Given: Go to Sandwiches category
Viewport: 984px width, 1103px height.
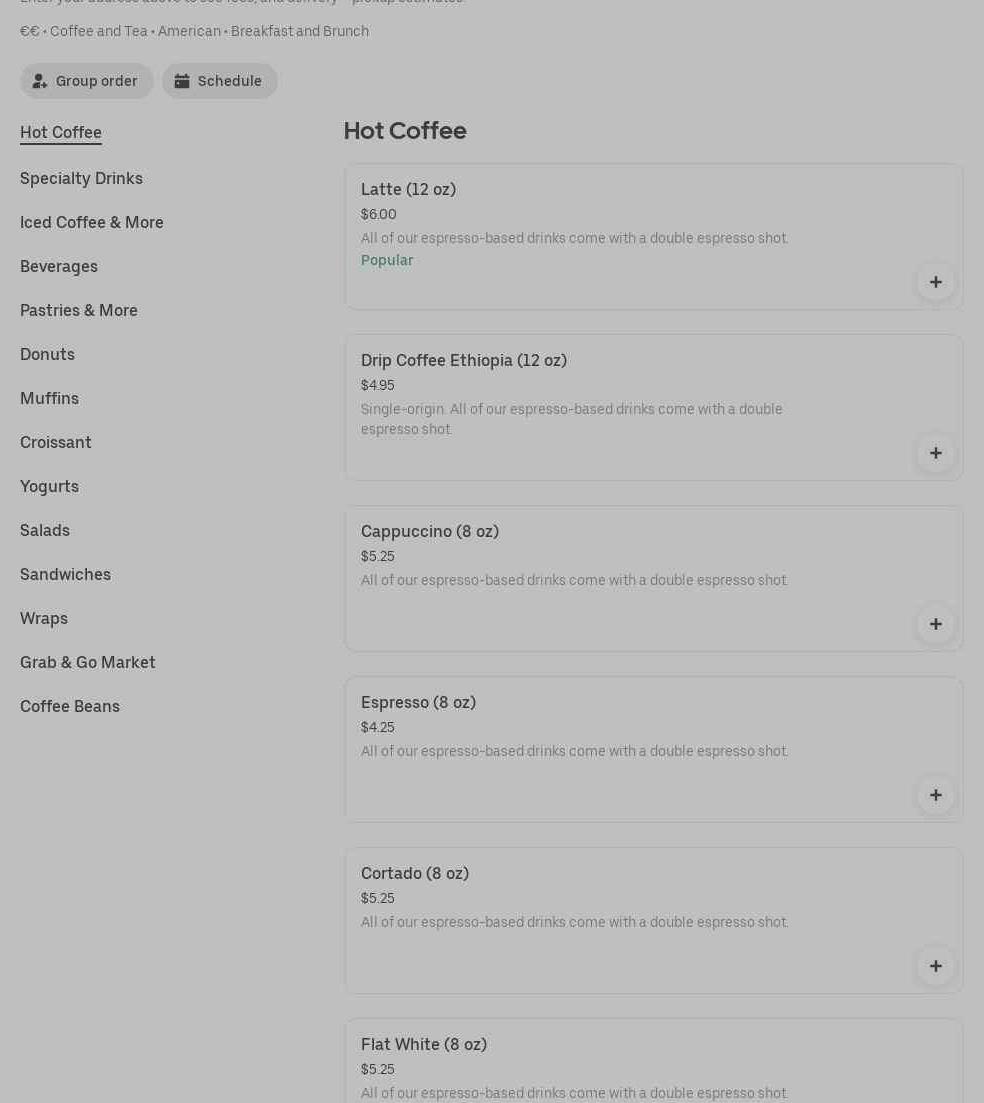Looking at the screenshot, I should coord(65,574).
